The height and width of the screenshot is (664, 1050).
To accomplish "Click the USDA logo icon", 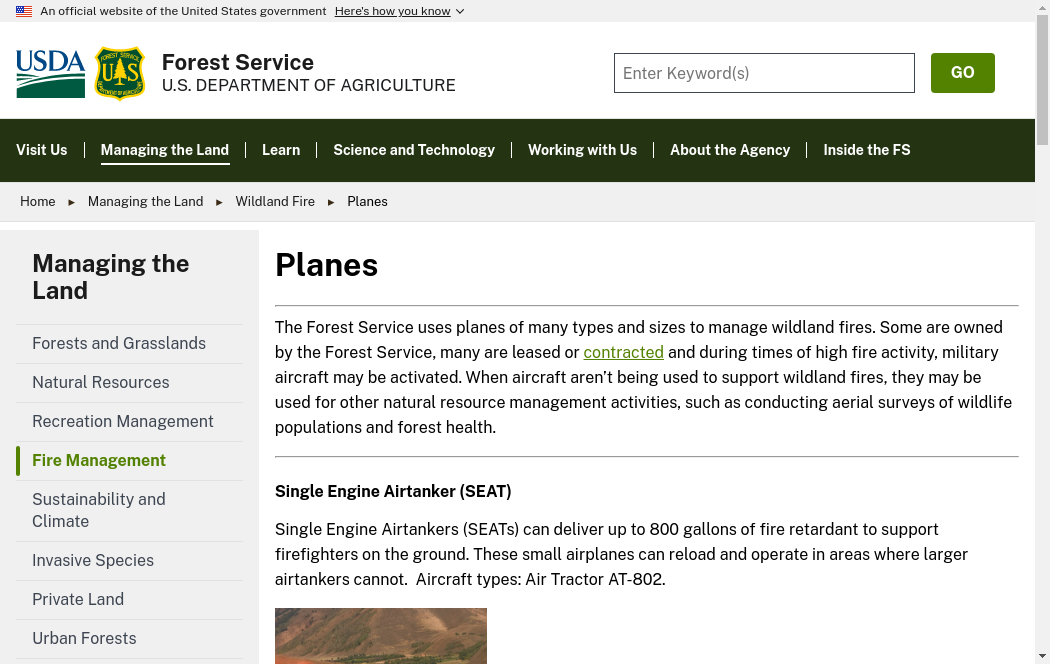I will 51,73.
